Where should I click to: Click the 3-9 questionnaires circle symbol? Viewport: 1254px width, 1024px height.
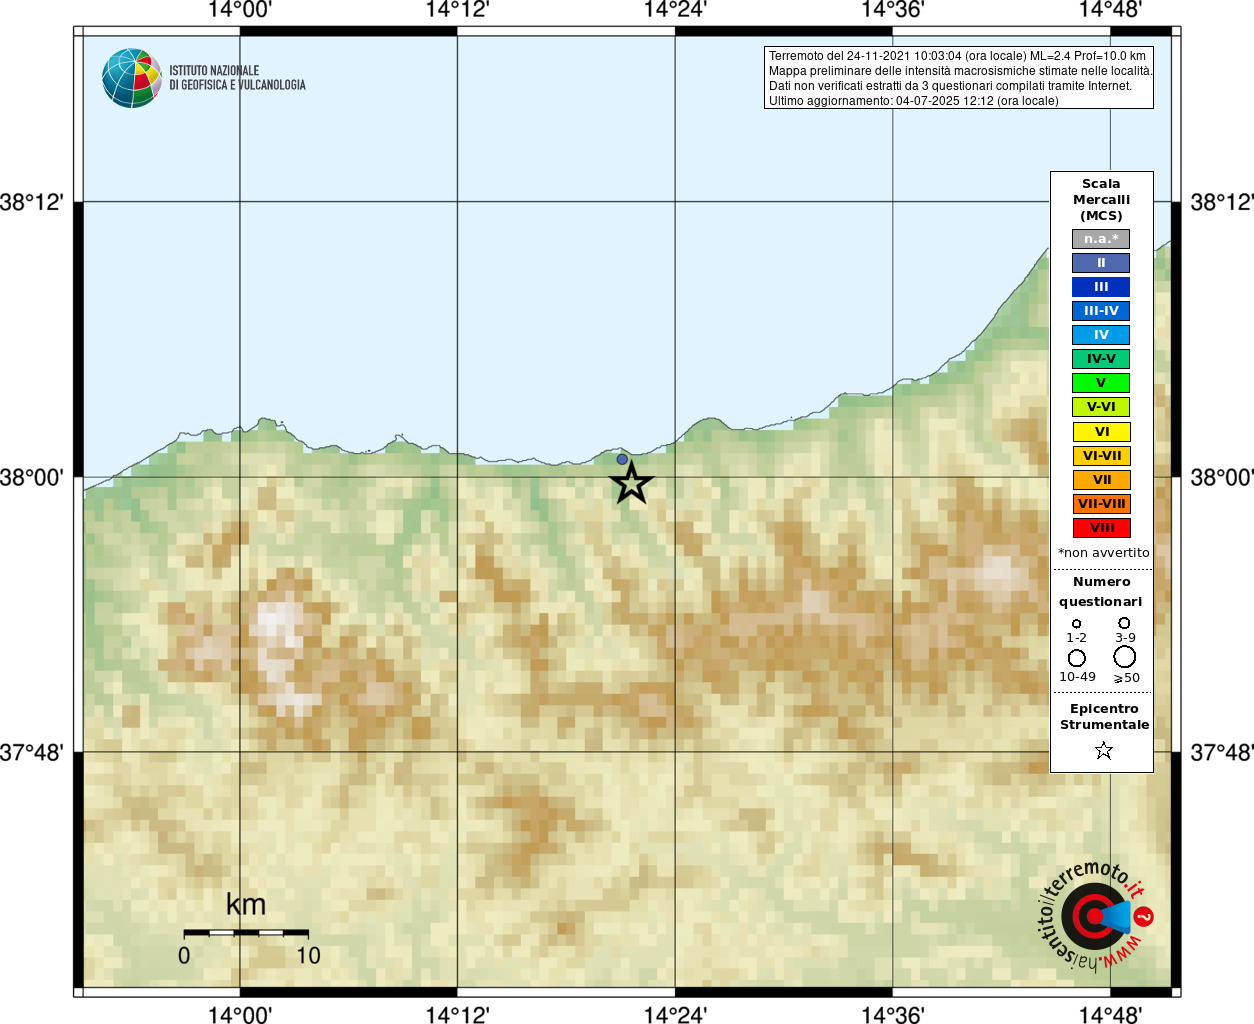[x=1125, y=622]
